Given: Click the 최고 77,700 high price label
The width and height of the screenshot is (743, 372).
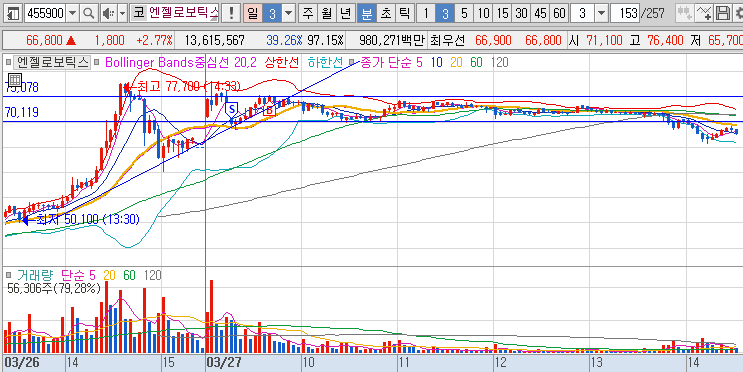Looking at the screenshot, I should (x=189, y=86).
